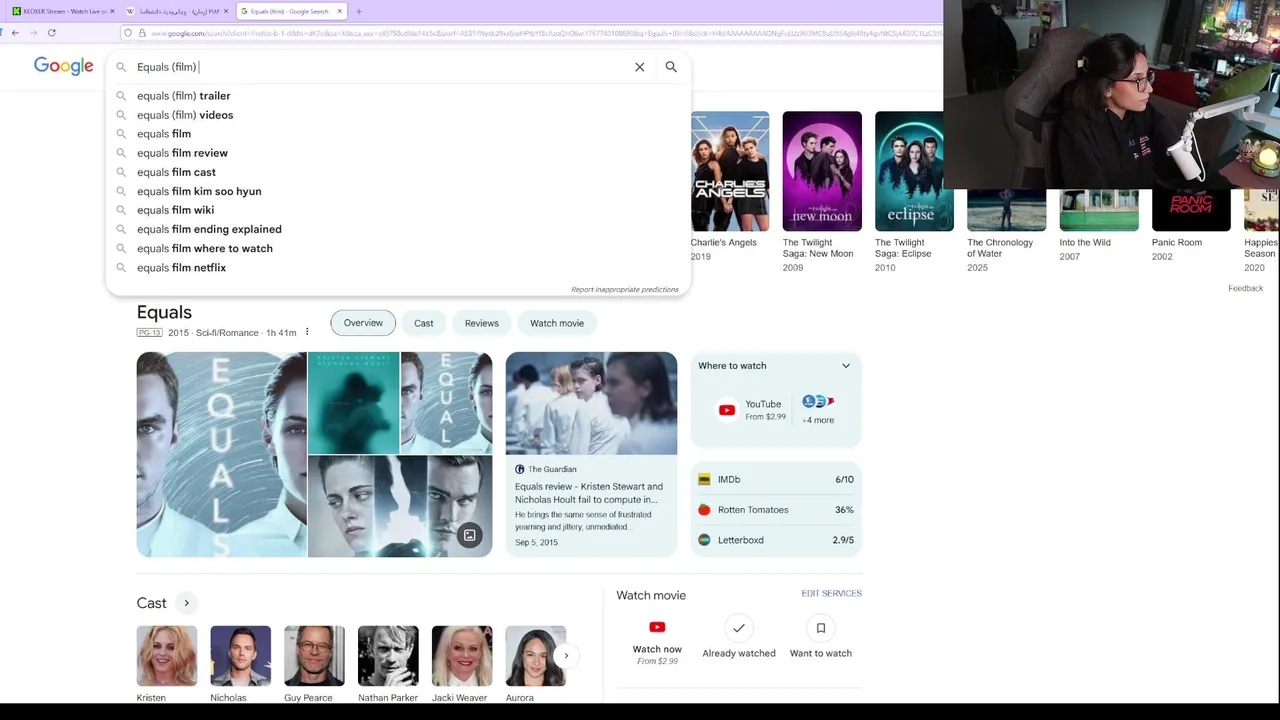Open Nicholas cast member photo
The image size is (1280, 720).
click(240, 656)
